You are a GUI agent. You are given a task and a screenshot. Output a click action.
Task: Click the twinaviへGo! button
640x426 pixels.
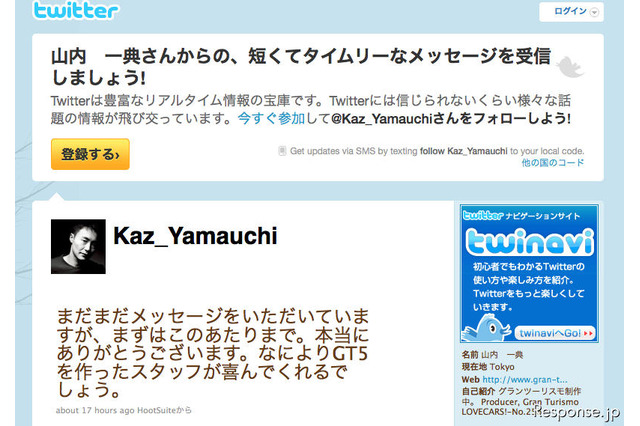point(555,333)
